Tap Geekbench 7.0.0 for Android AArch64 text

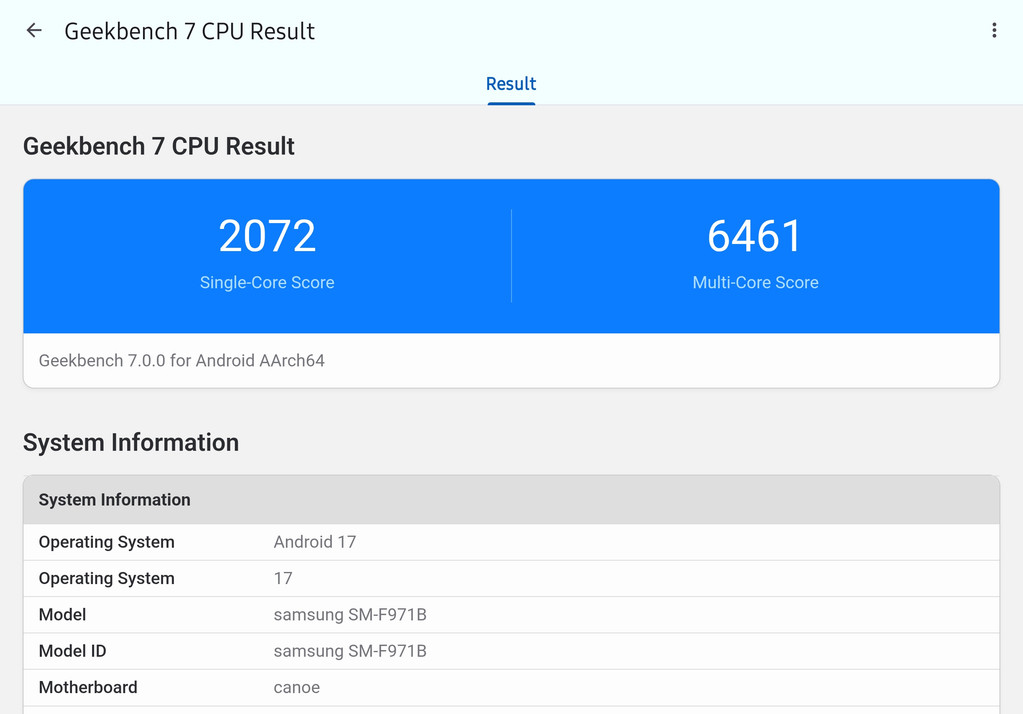[181, 361]
